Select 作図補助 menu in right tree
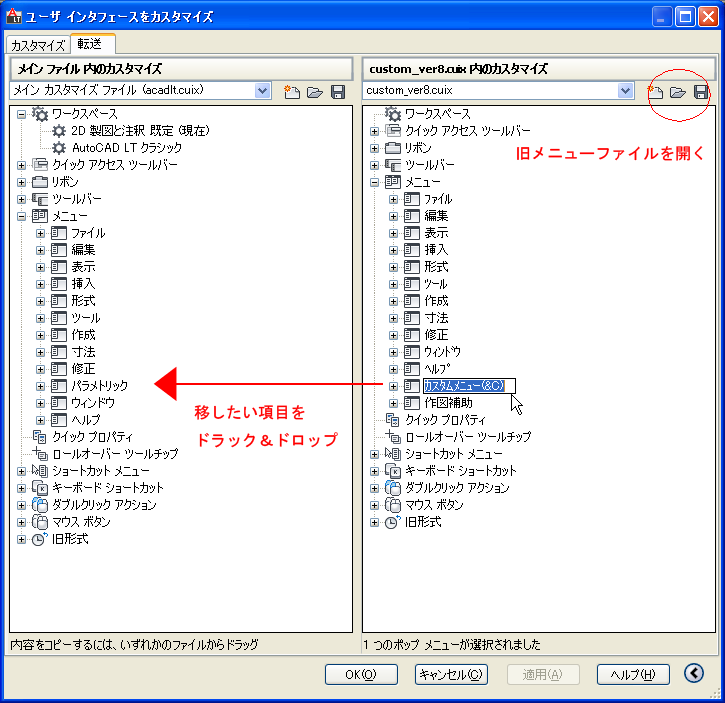 click(449, 403)
